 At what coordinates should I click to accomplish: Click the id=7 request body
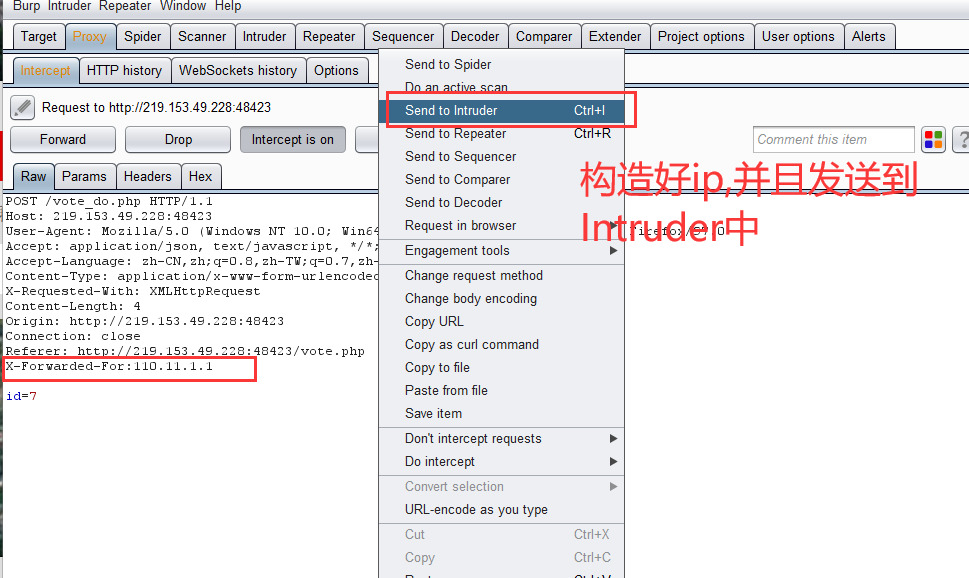22,396
